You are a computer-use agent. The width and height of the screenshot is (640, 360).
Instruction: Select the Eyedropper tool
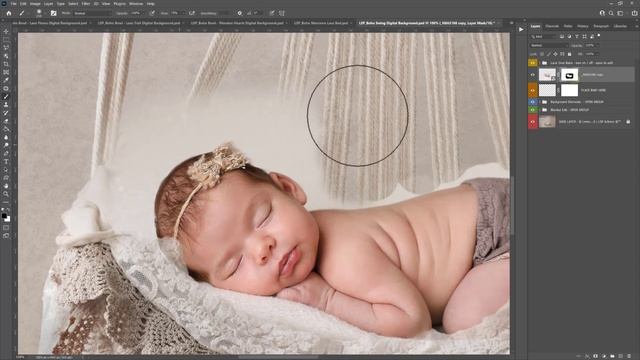click(x=6, y=80)
